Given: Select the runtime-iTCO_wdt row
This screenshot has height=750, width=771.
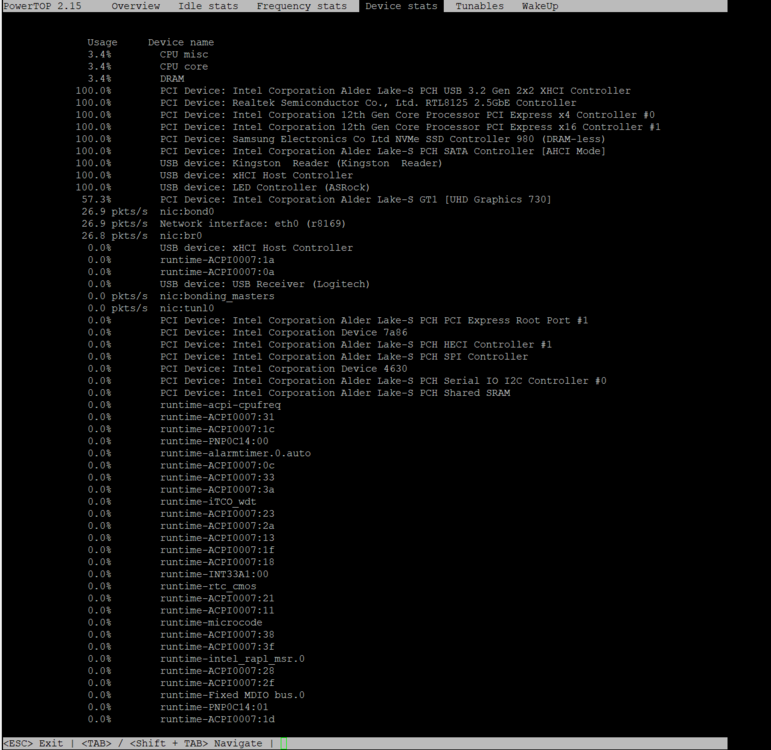Looking at the screenshot, I should click(x=172, y=502).
